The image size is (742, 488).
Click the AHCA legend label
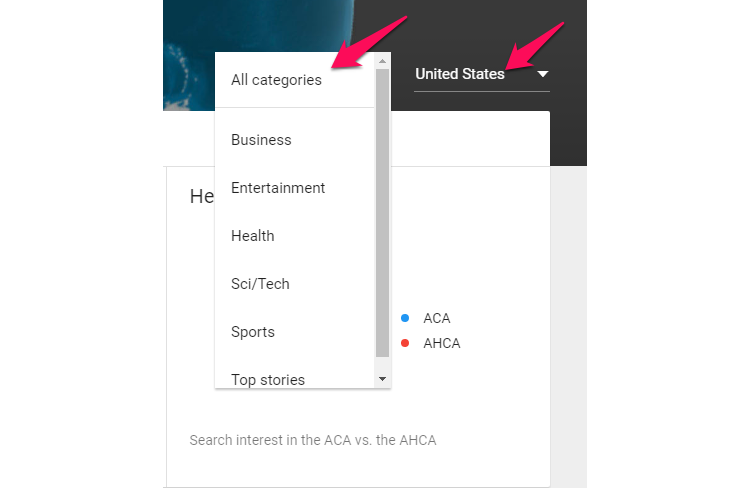click(442, 343)
